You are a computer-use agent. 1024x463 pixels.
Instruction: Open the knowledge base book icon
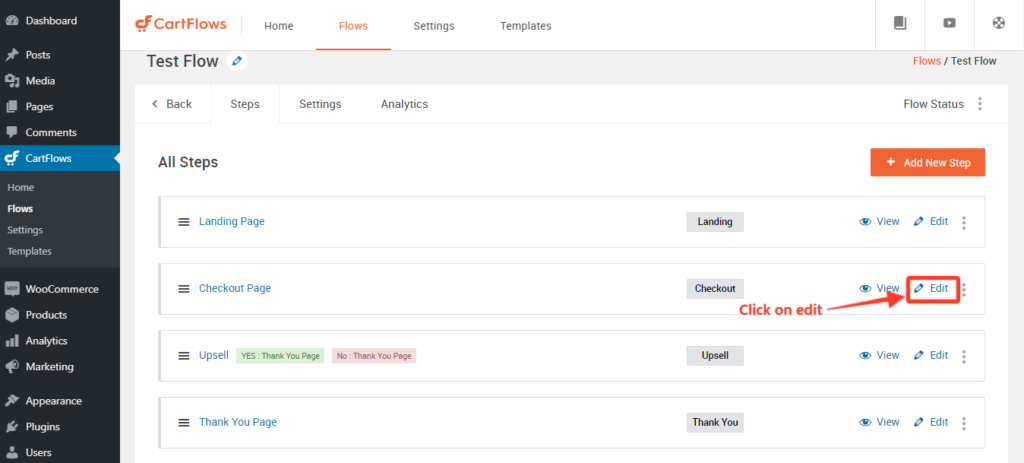(900, 24)
